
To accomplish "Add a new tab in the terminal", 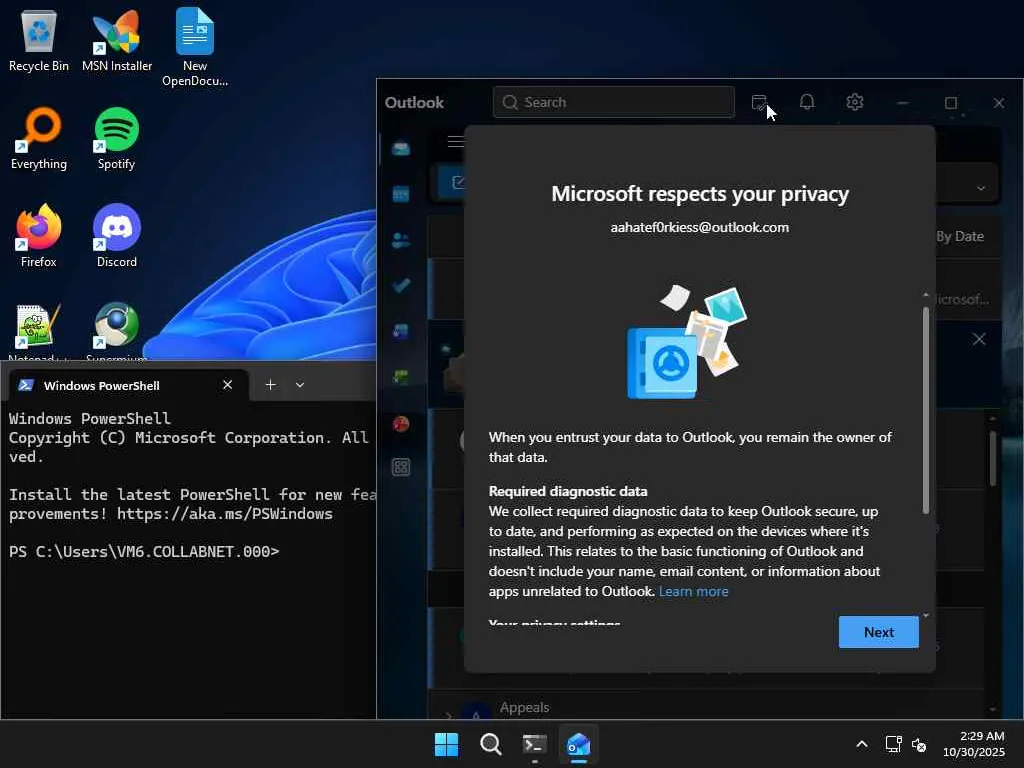I will coord(270,385).
